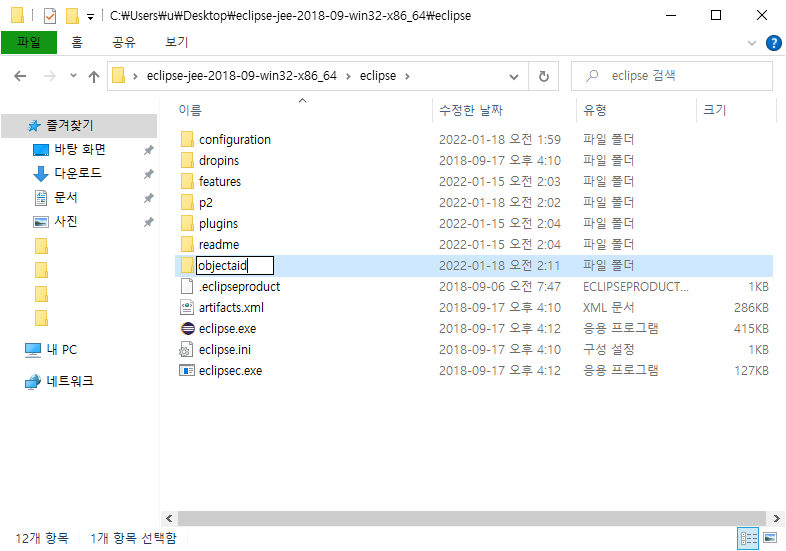
Task: Select the .eclipseproduct file icon
Action: [187, 286]
